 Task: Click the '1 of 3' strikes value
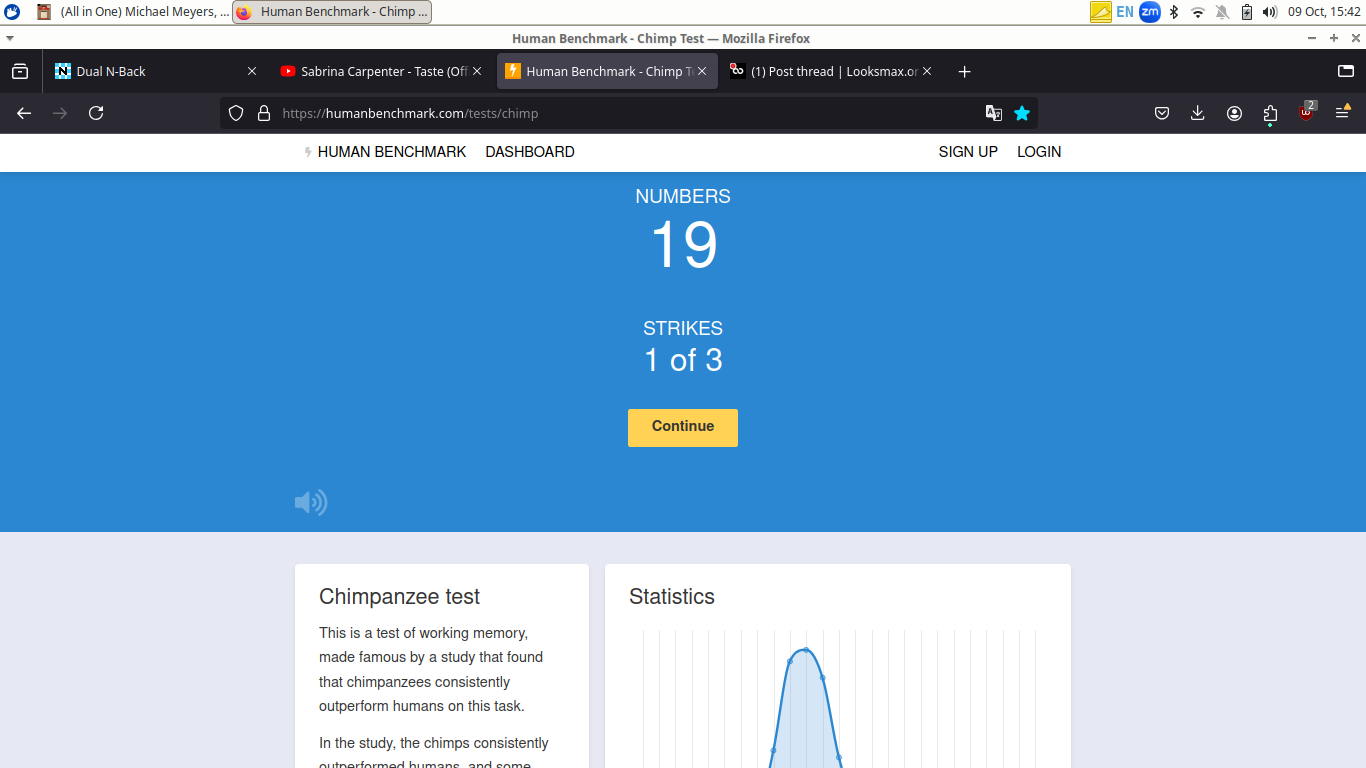(683, 360)
